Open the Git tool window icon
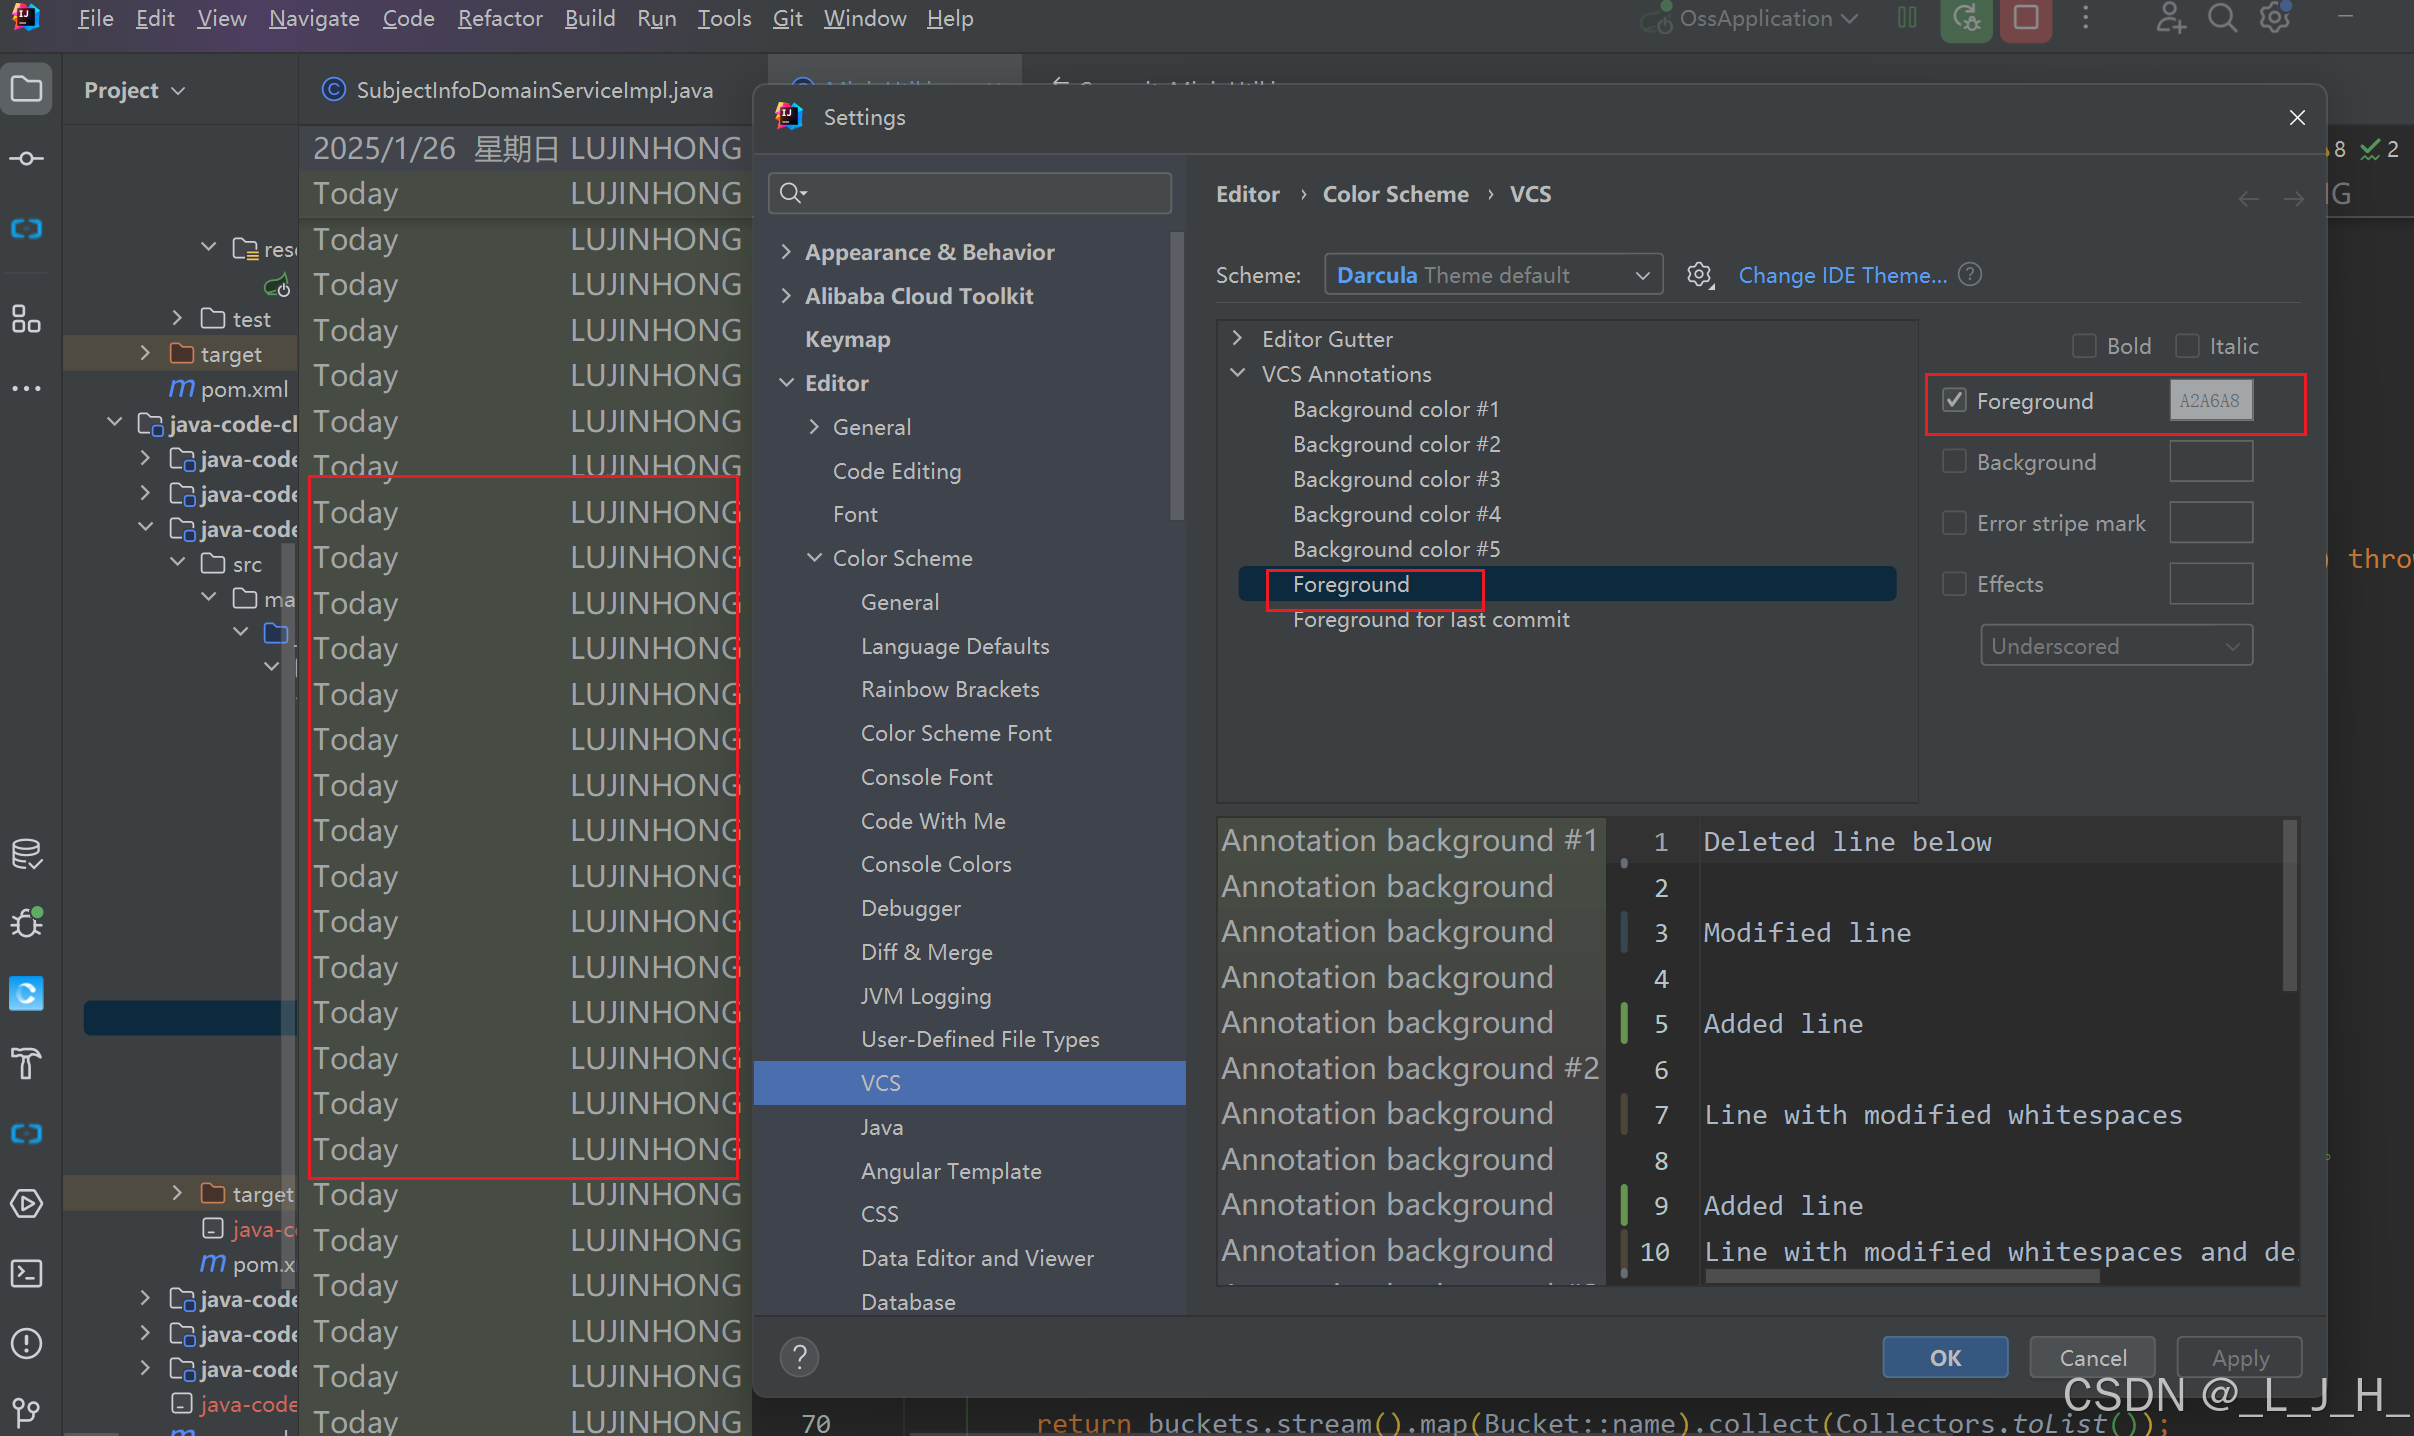Viewport: 2414px width, 1436px height. 27,1411
